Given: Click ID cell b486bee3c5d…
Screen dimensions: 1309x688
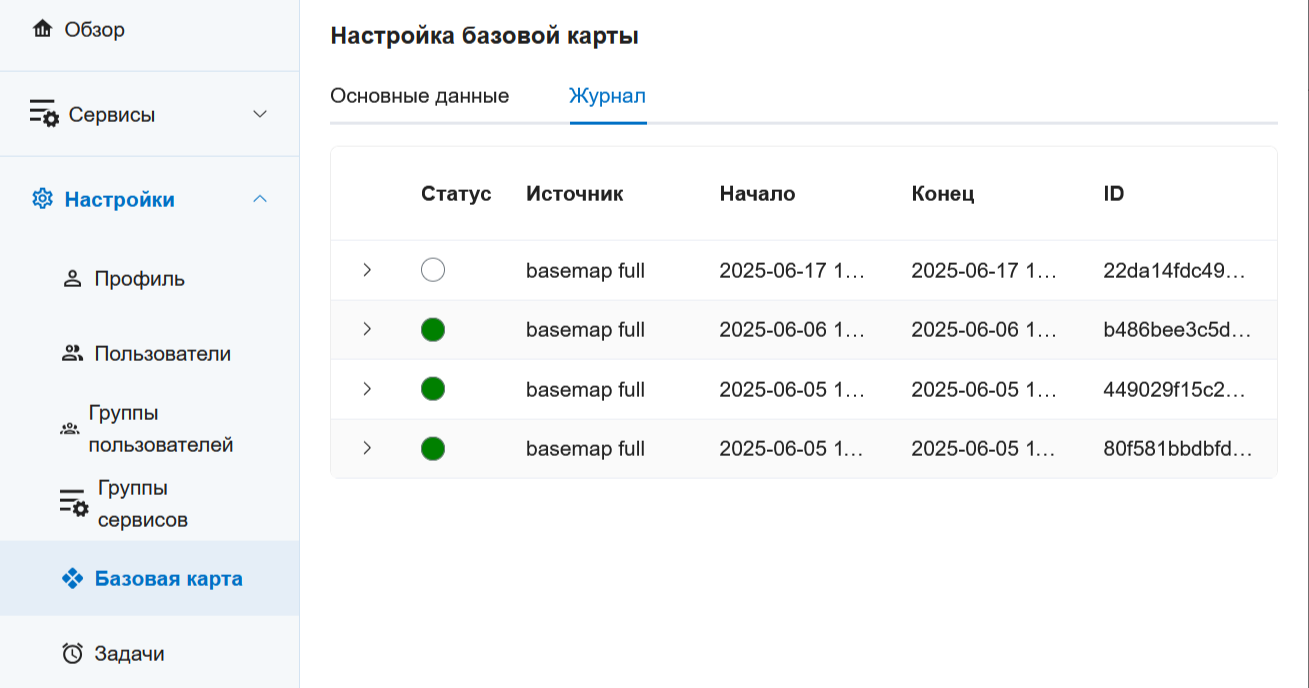Looking at the screenshot, I should pyautogui.click(x=1177, y=330).
